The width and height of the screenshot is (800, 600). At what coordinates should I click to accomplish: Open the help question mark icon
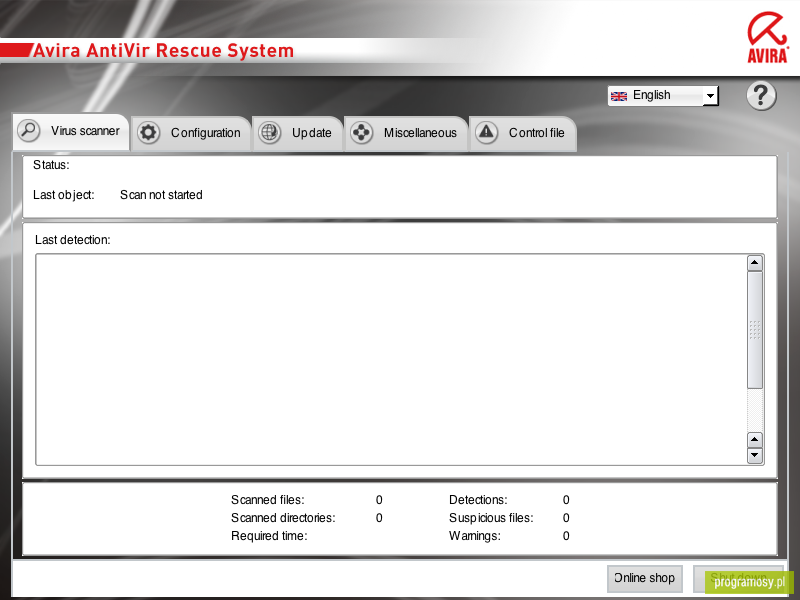(761, 95)
